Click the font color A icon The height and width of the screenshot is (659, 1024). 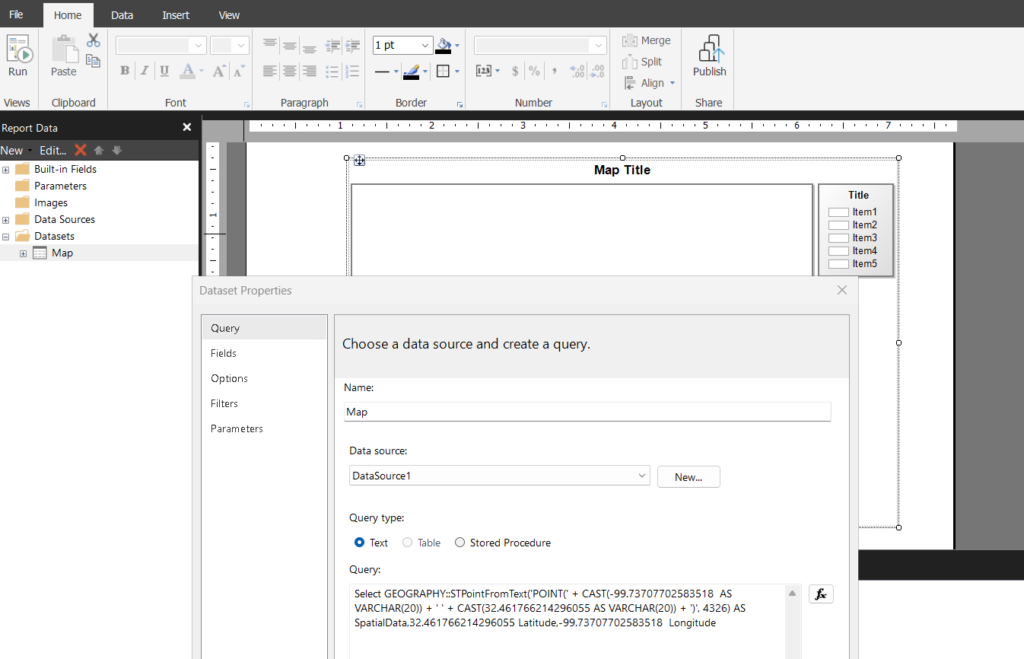point(187,71)
